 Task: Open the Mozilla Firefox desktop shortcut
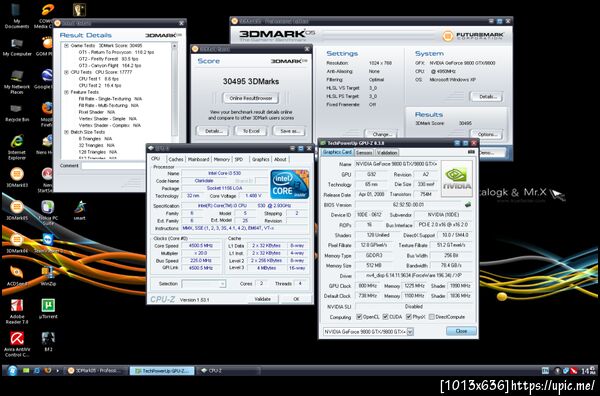[47, 113]
